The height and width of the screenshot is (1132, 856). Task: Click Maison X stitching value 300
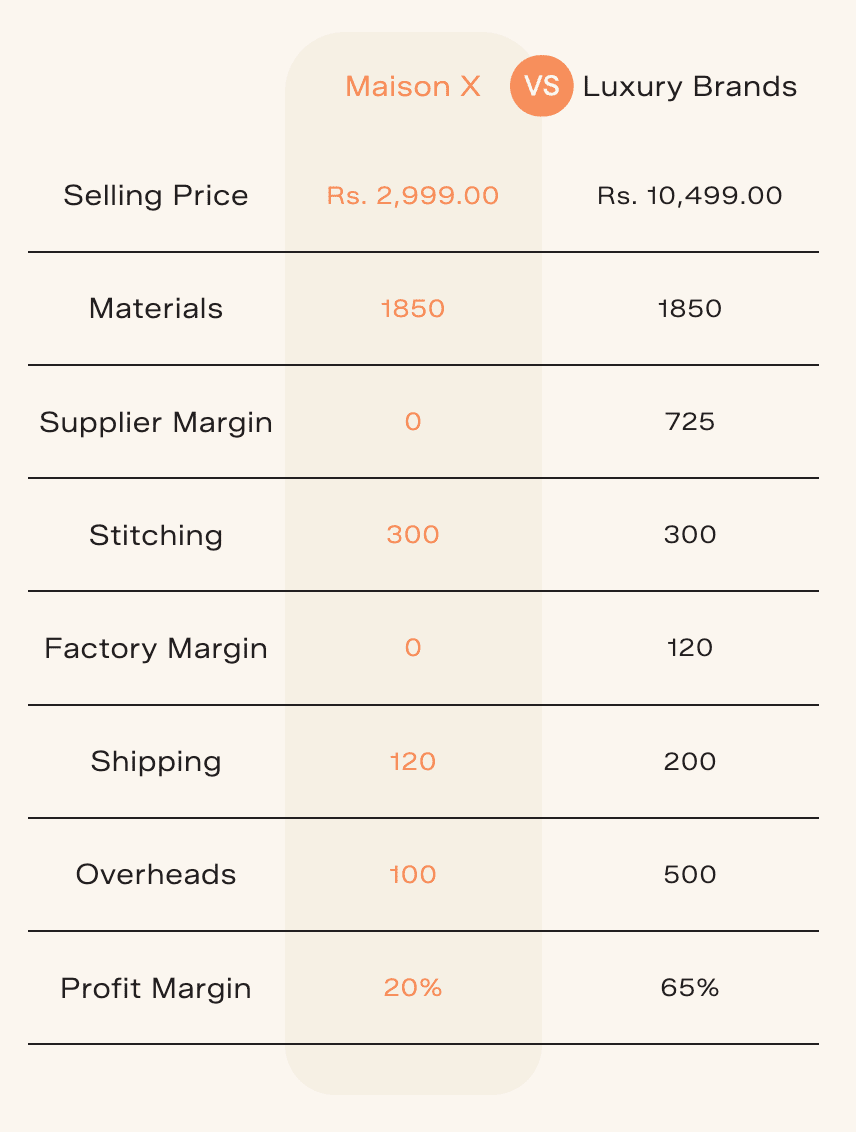point(413,535)
